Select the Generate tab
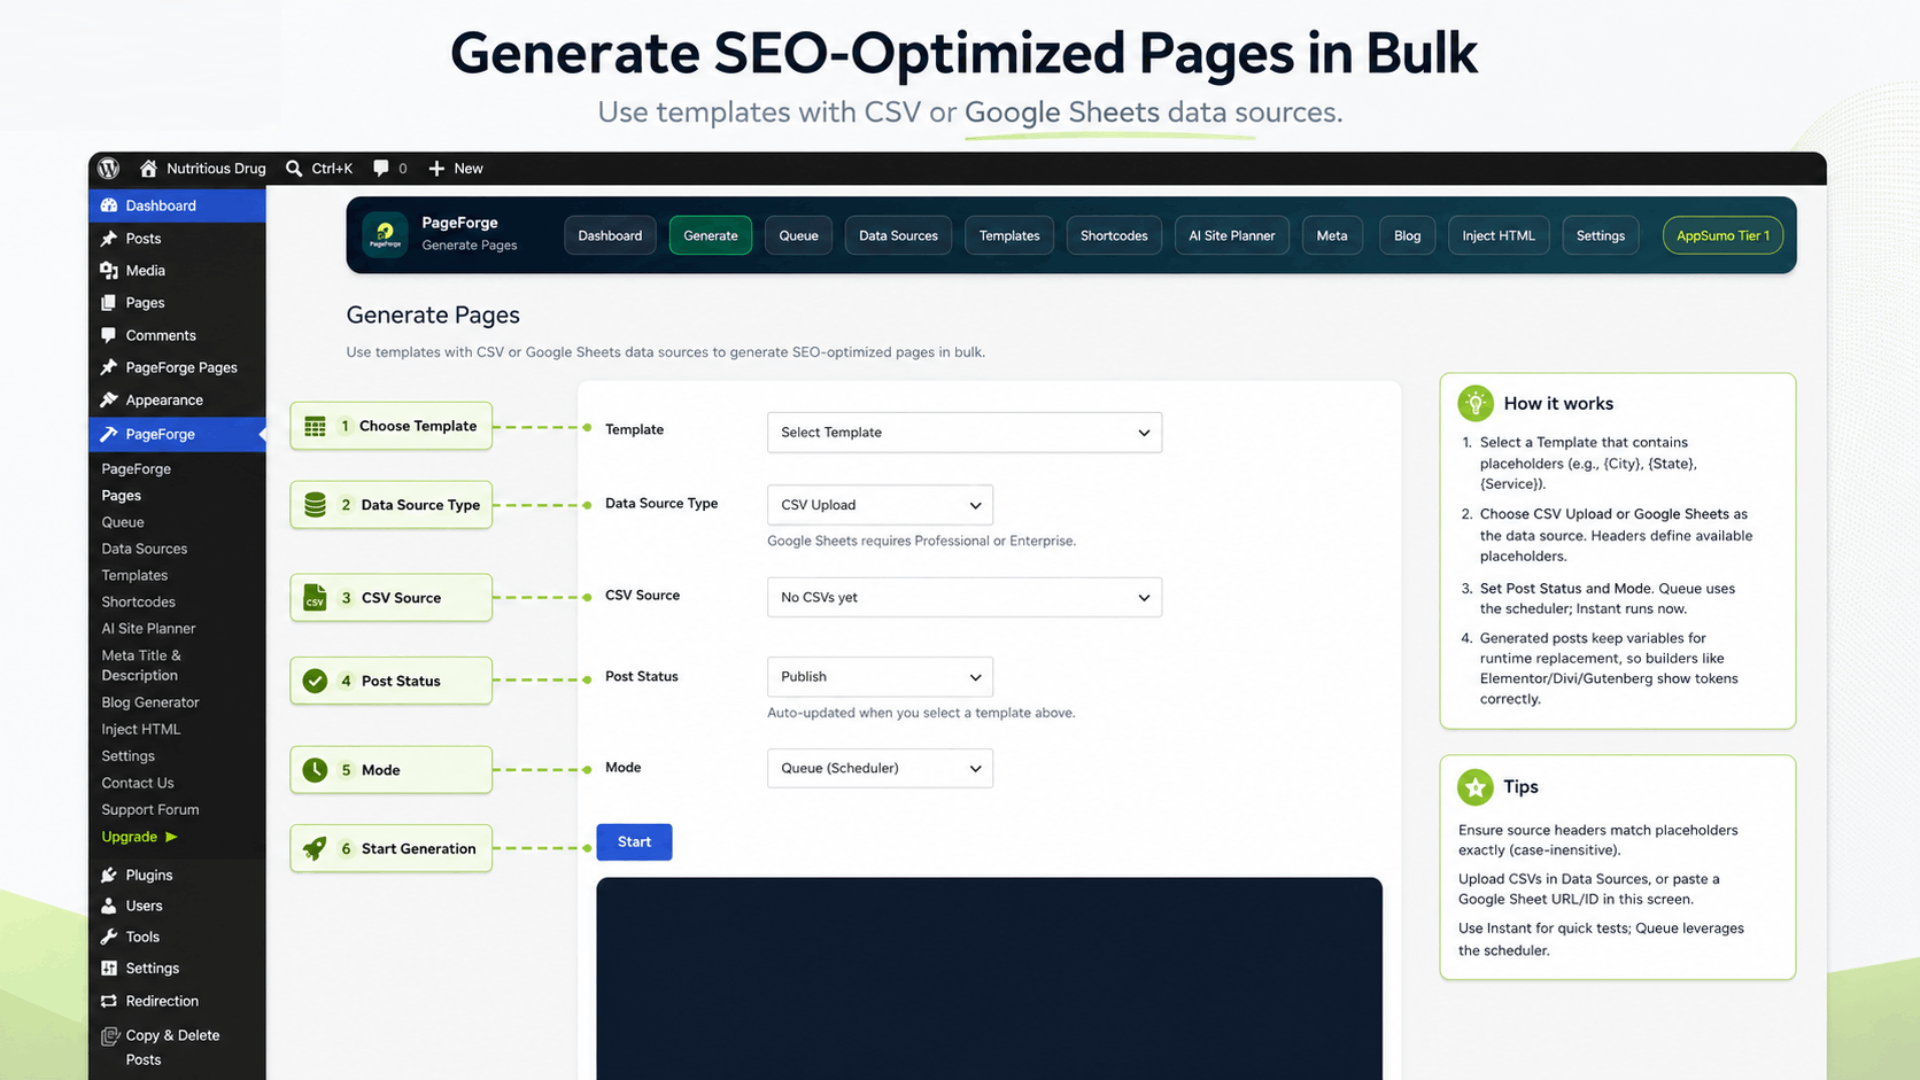The image size is (1920, 1080). click(710, 235)
